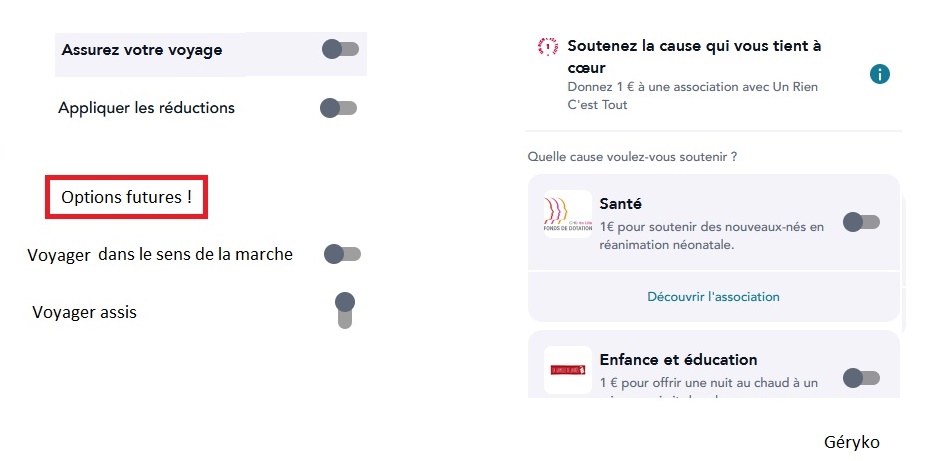Enable the Santé donation toggle

point(861,222)
